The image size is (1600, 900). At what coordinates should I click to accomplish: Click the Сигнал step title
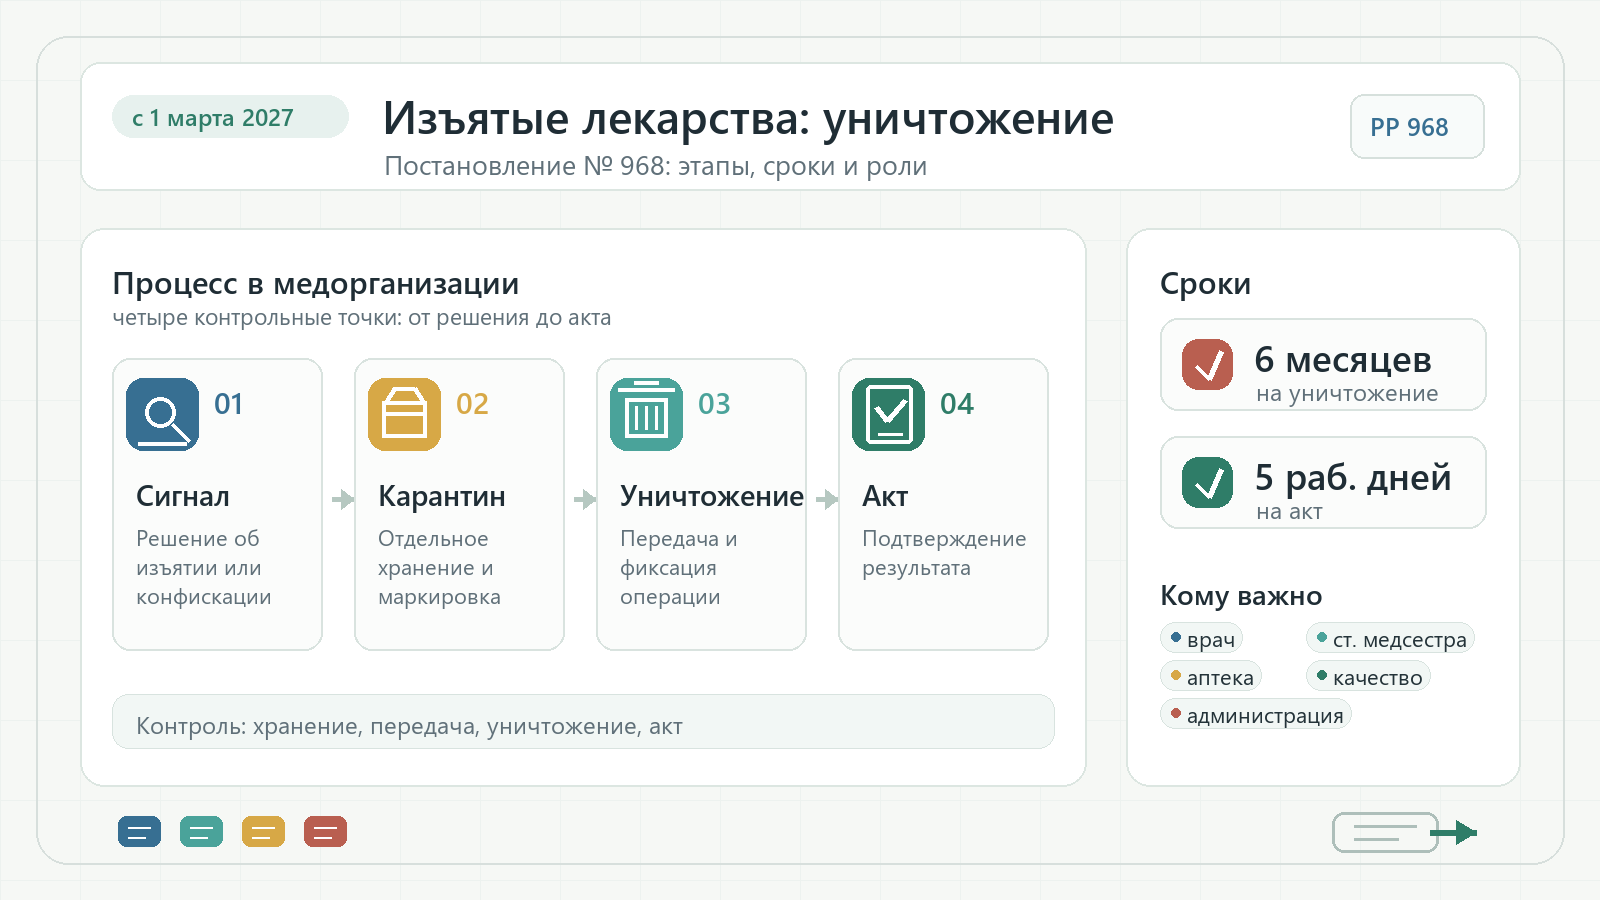click(183, 496)
